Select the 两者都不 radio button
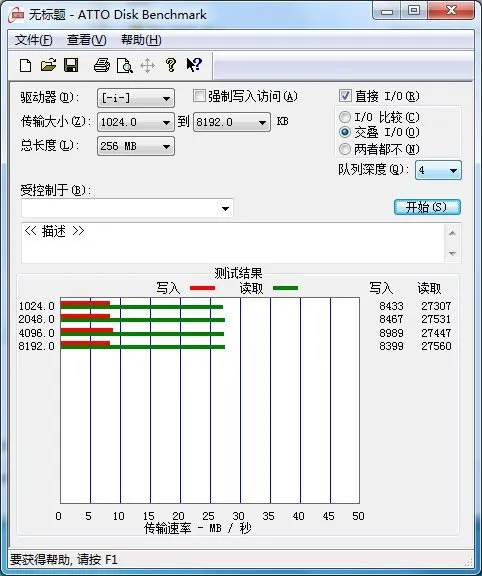 pos(345,149)
